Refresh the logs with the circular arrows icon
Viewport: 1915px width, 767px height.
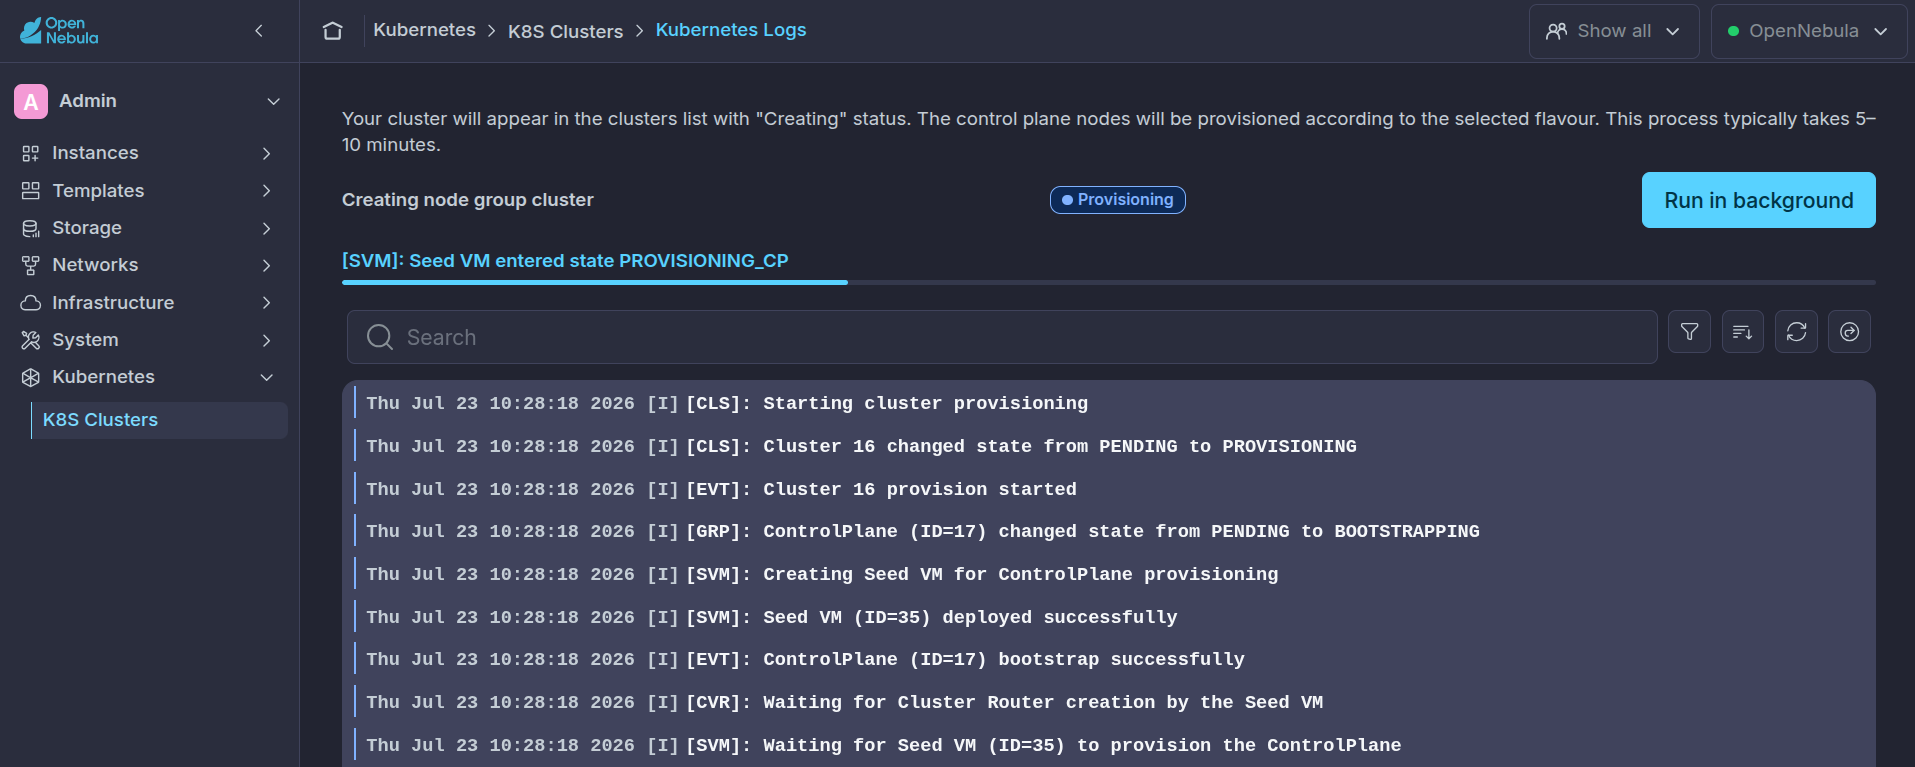1797,332
